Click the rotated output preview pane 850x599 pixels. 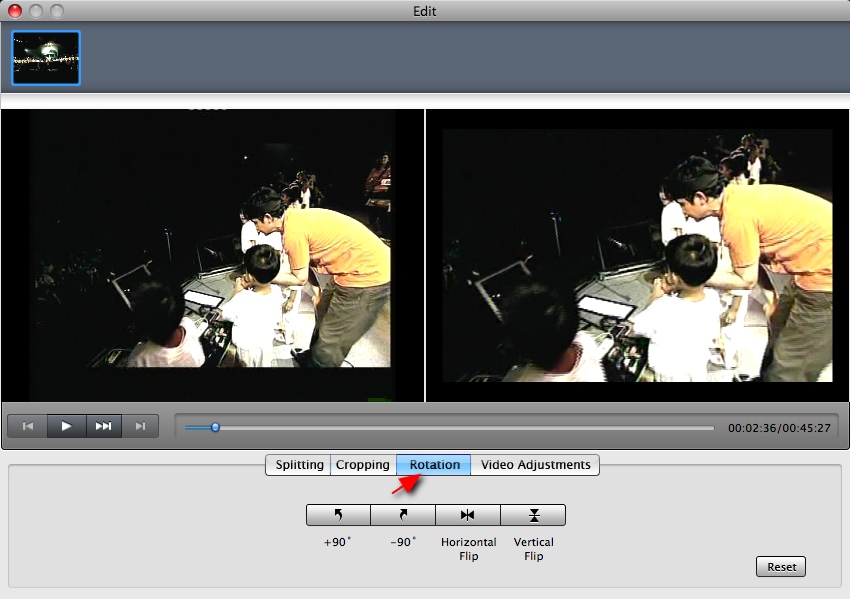click(638, 255)
